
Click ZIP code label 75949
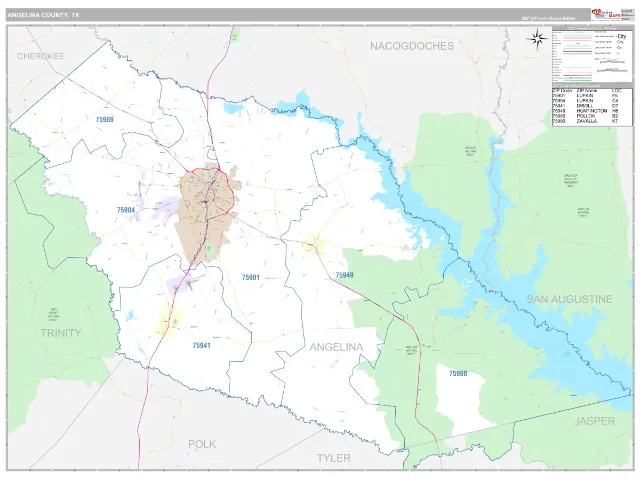(344, 275)
